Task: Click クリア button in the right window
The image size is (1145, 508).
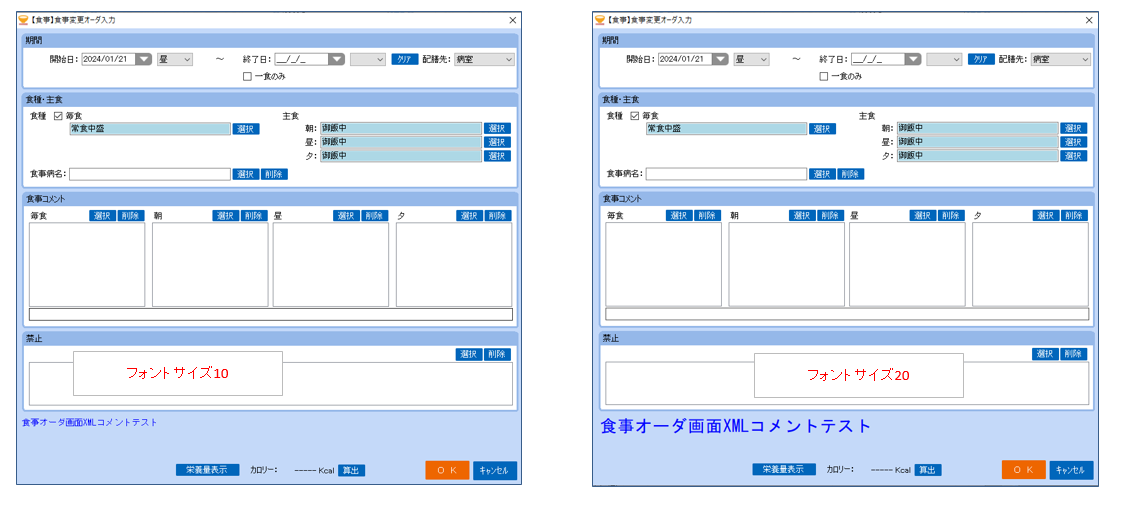Action: point(981,60)
